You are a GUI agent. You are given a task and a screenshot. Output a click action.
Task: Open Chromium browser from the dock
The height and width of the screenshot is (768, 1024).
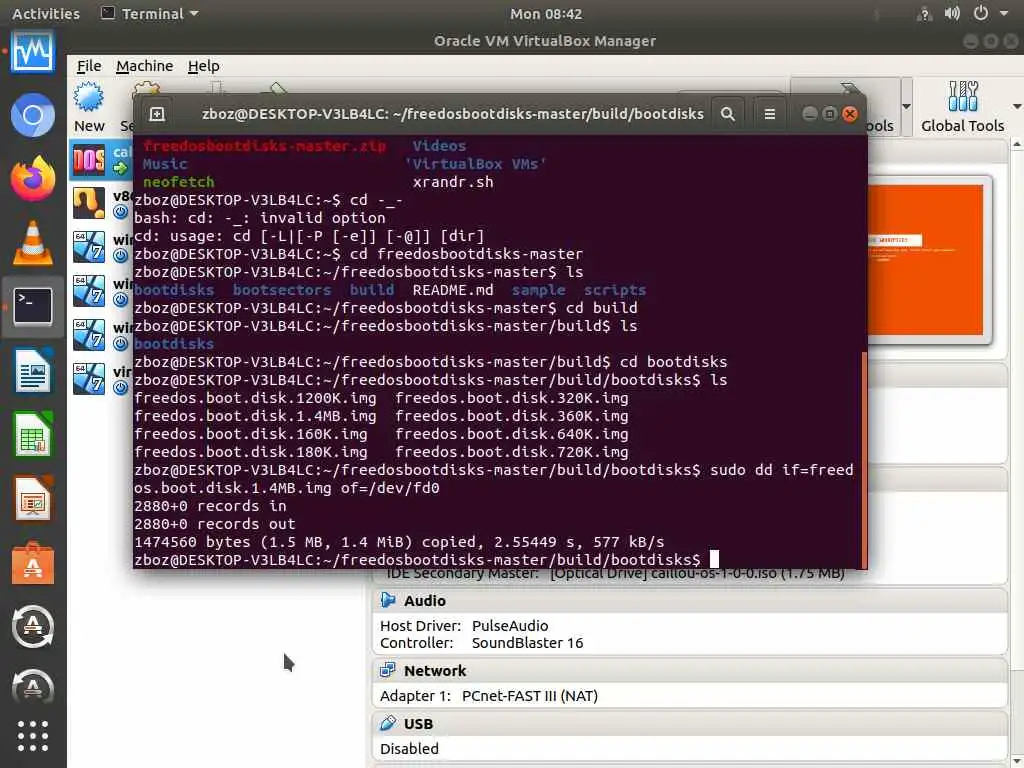pyautogui.click(x=33, y=116)
